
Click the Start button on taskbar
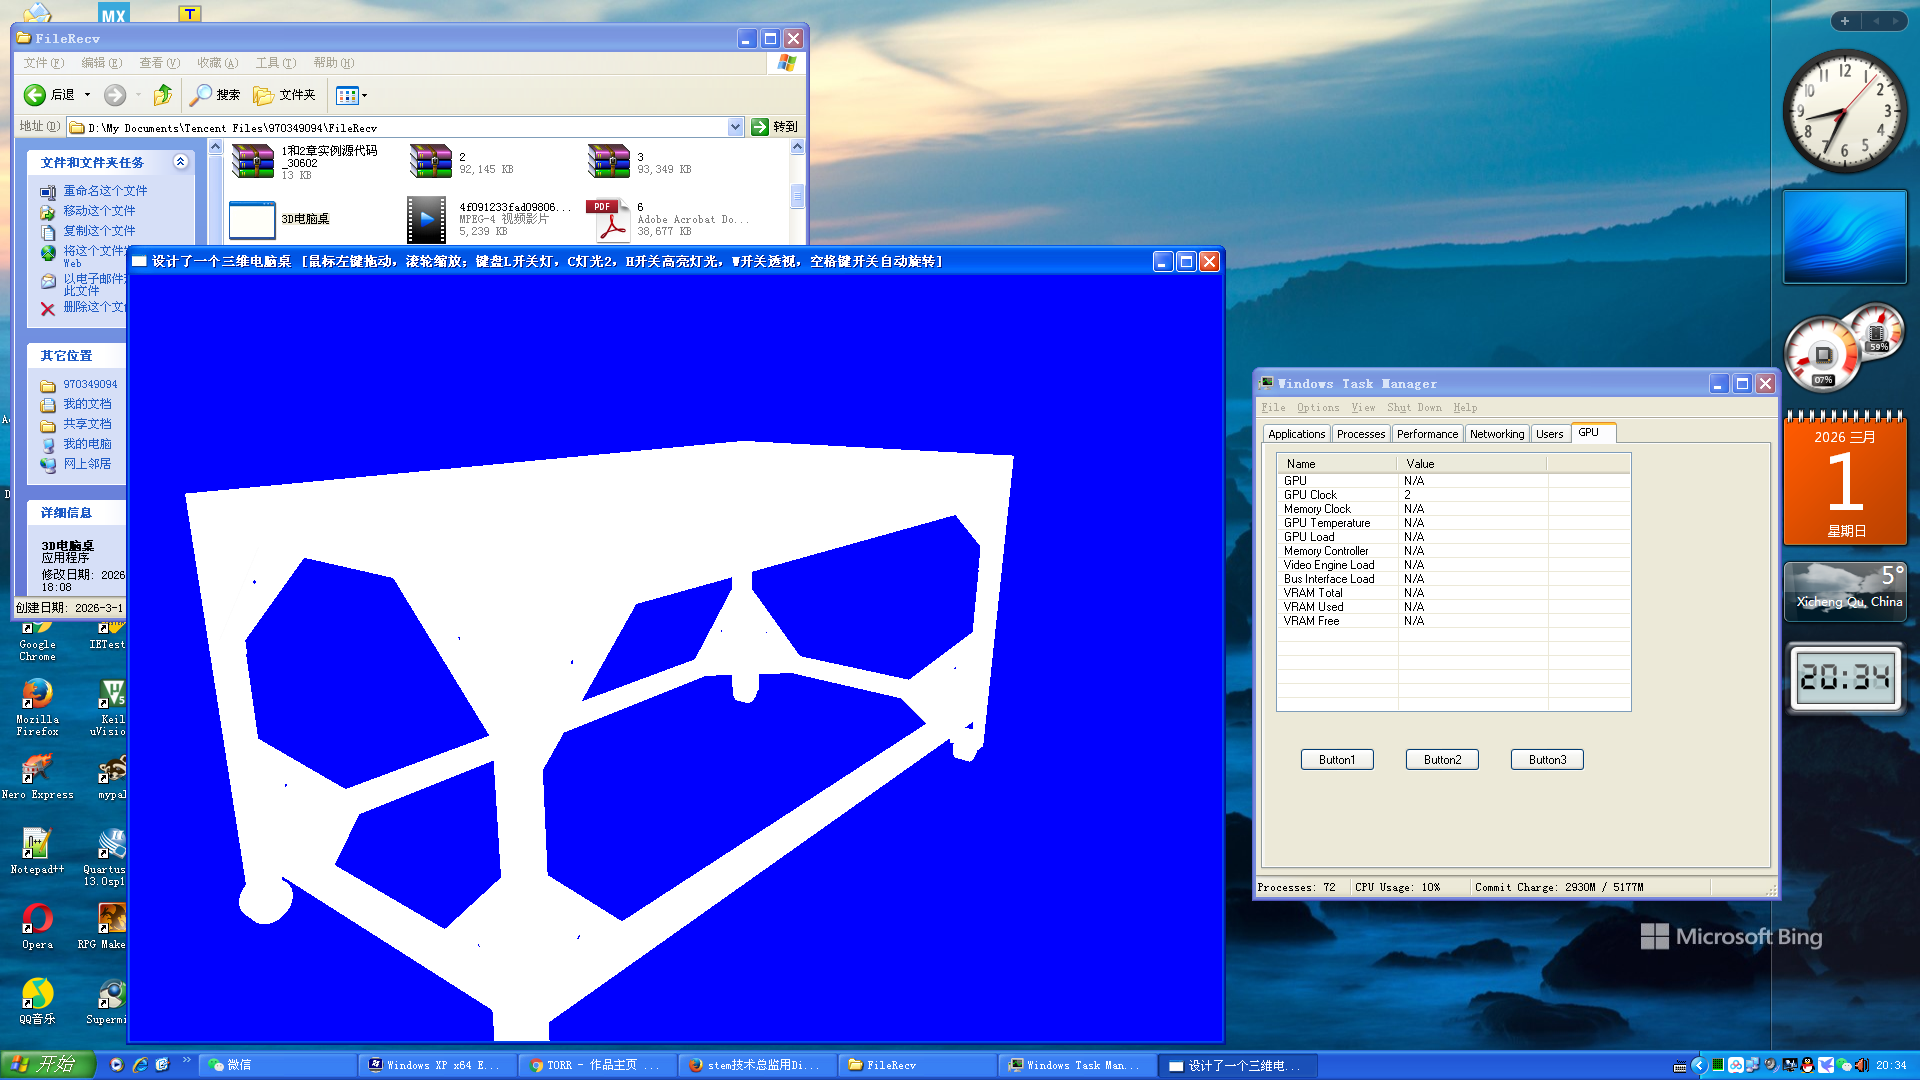48,1065
